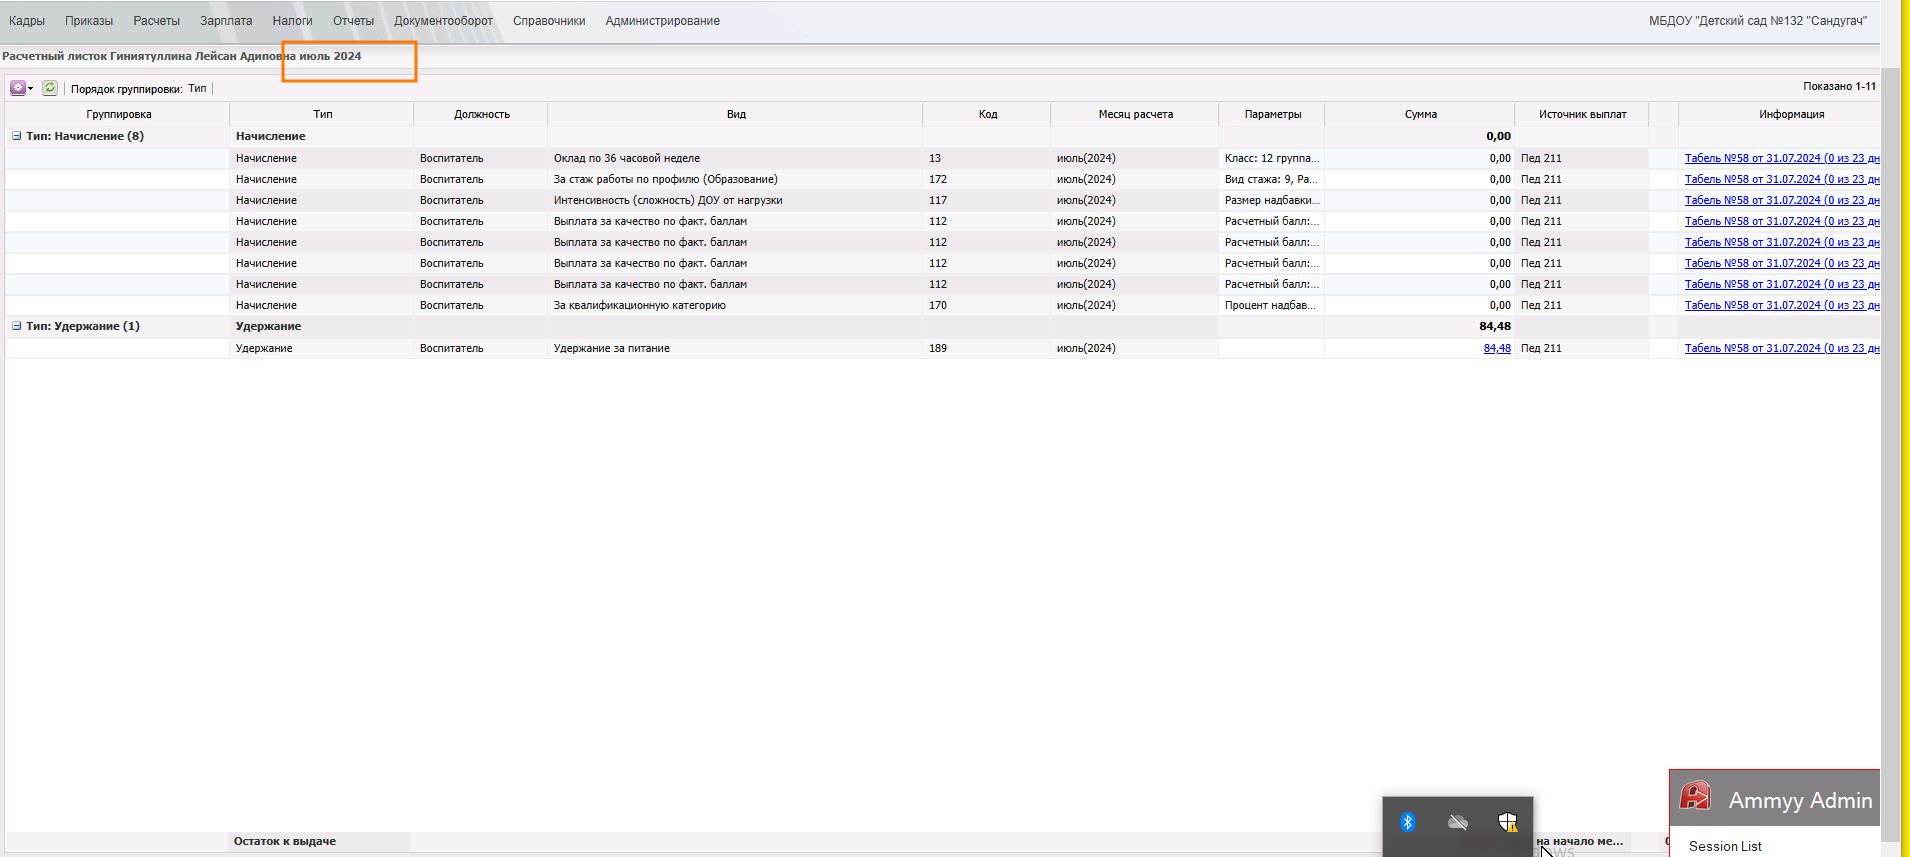The image size is (1910, 857).
Task: Select 'За стаж работы по профилю (Образование)' cell
Action: click(735, 179)
